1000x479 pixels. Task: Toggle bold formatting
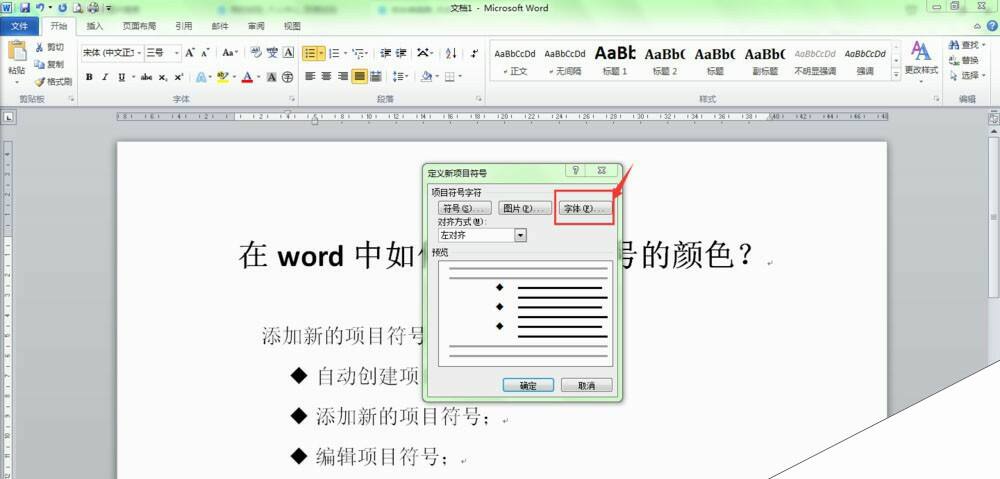[89, 77]
